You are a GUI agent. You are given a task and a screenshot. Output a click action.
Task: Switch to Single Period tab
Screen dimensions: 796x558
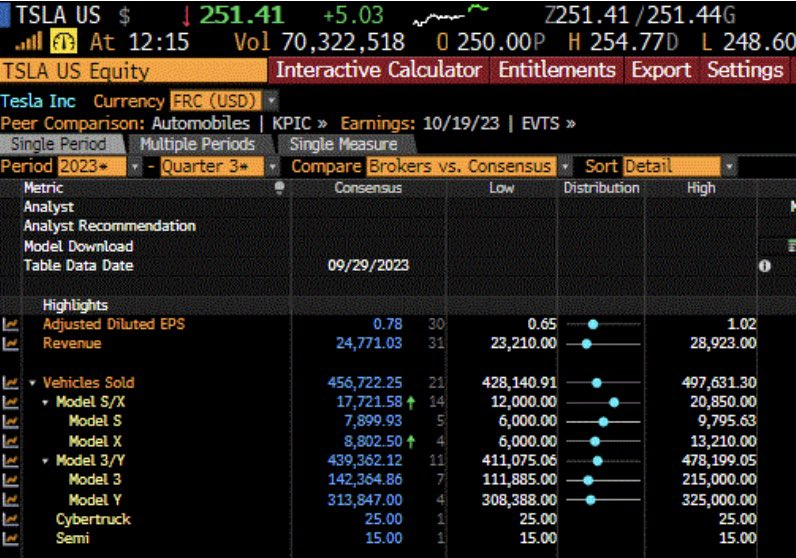point(60,144)
